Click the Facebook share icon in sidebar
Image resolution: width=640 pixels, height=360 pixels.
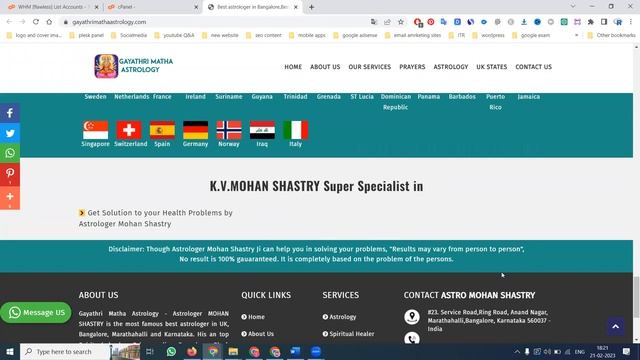[x=10, y=113]
